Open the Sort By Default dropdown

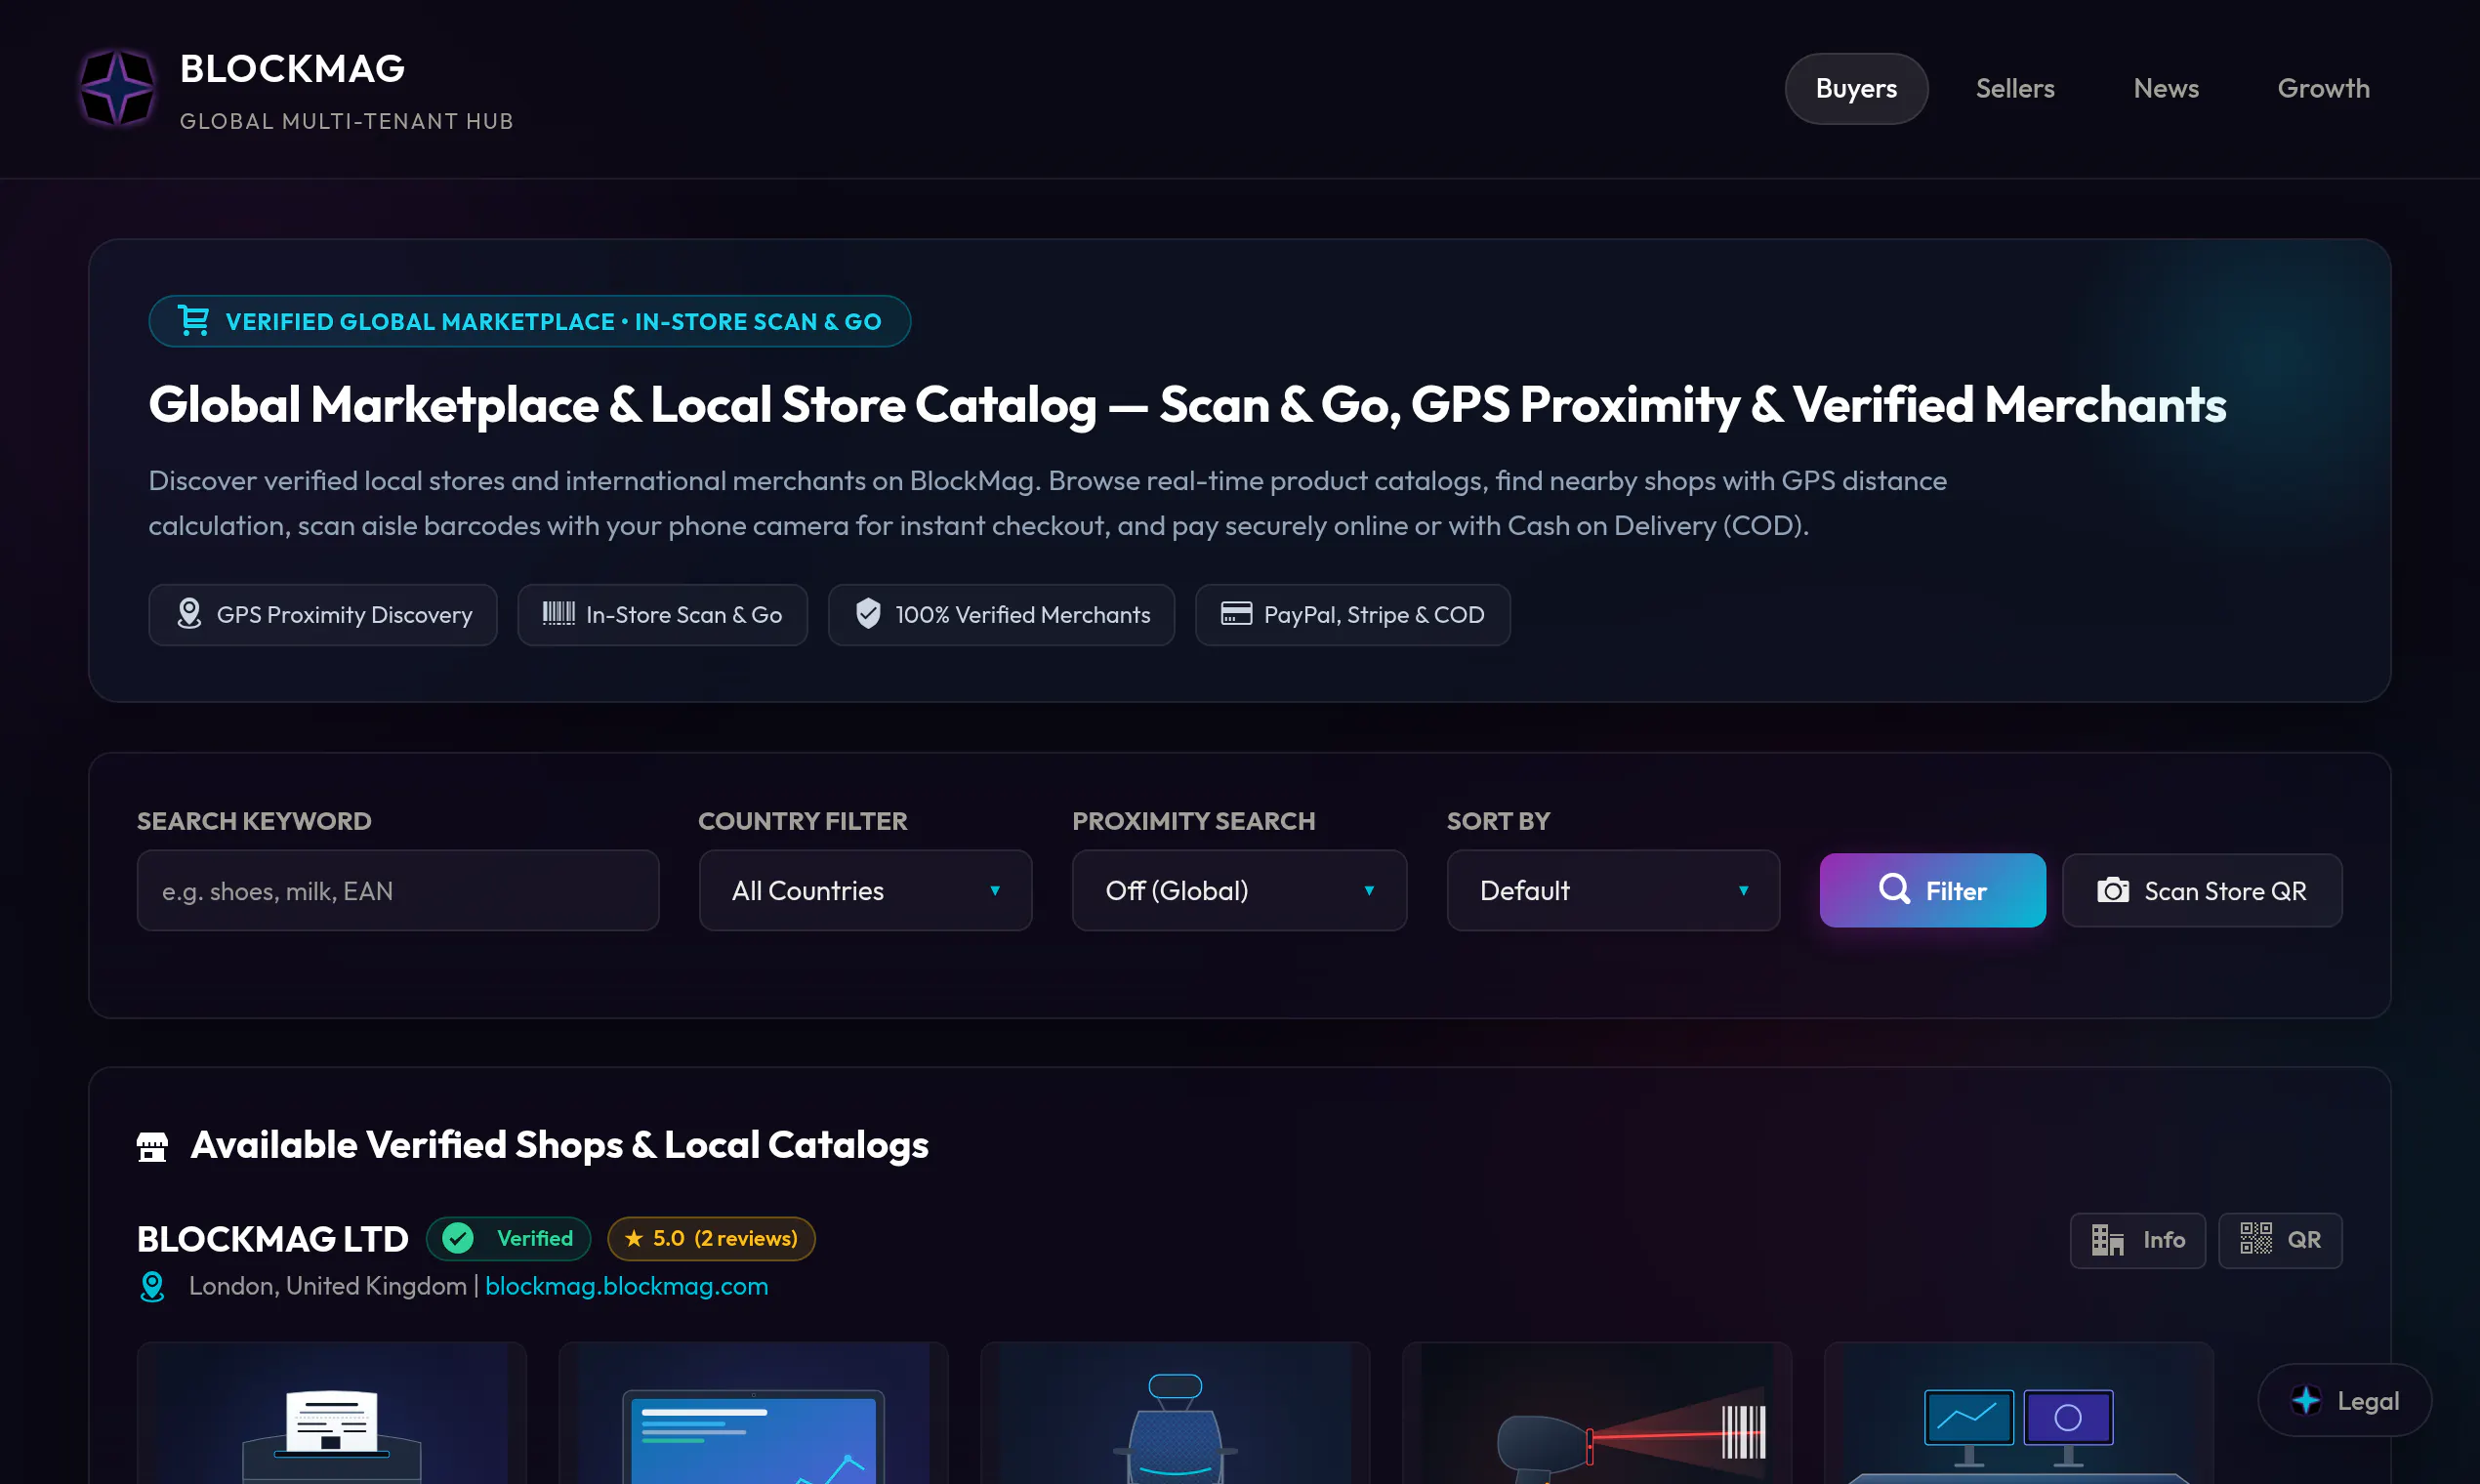coord(1613,891)
